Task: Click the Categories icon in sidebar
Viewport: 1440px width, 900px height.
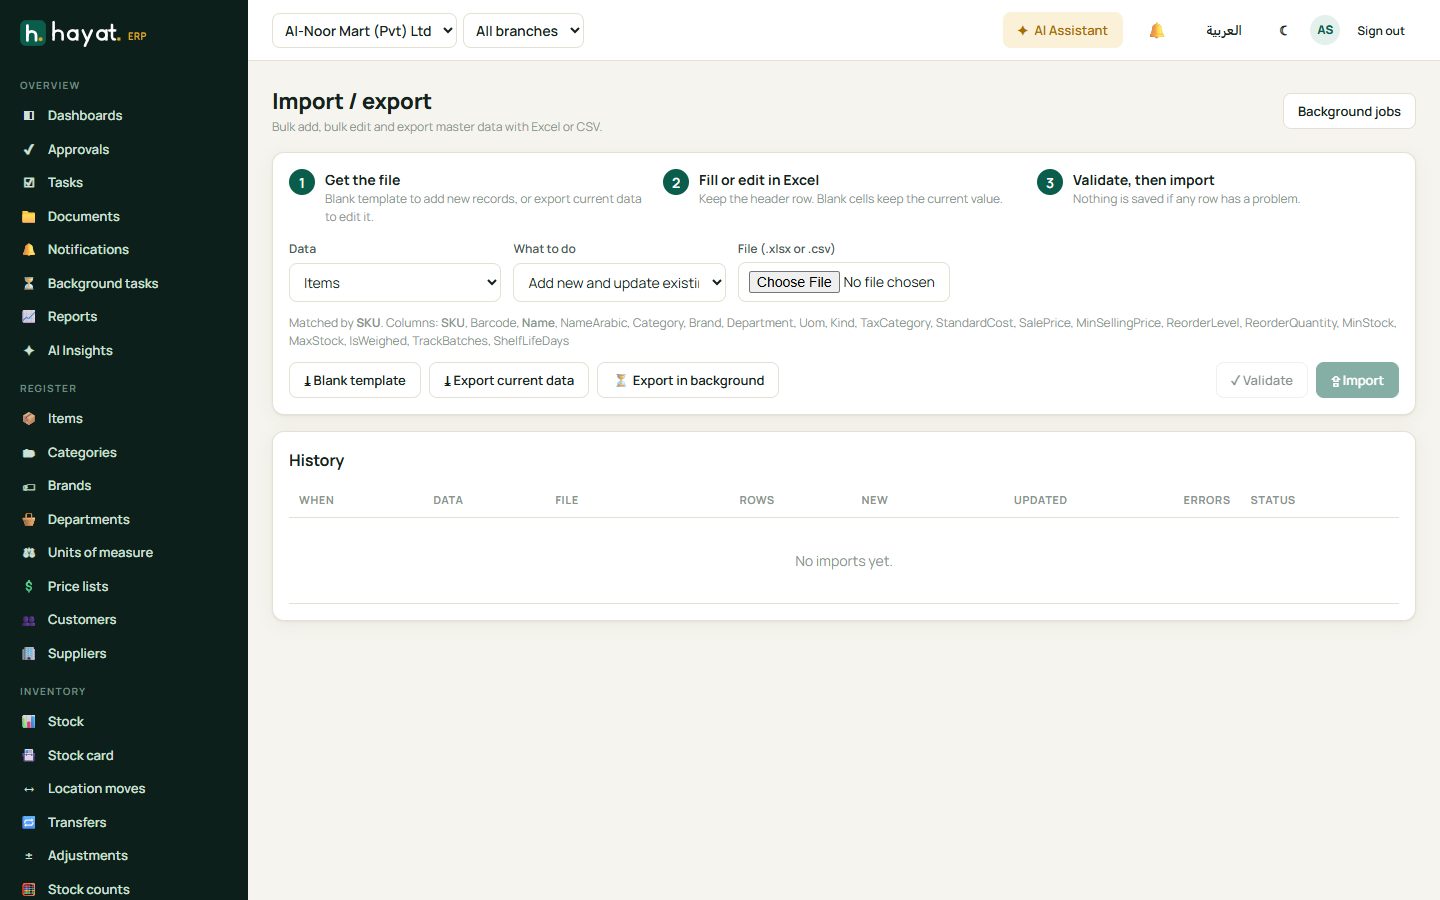Action: point(29,453)
